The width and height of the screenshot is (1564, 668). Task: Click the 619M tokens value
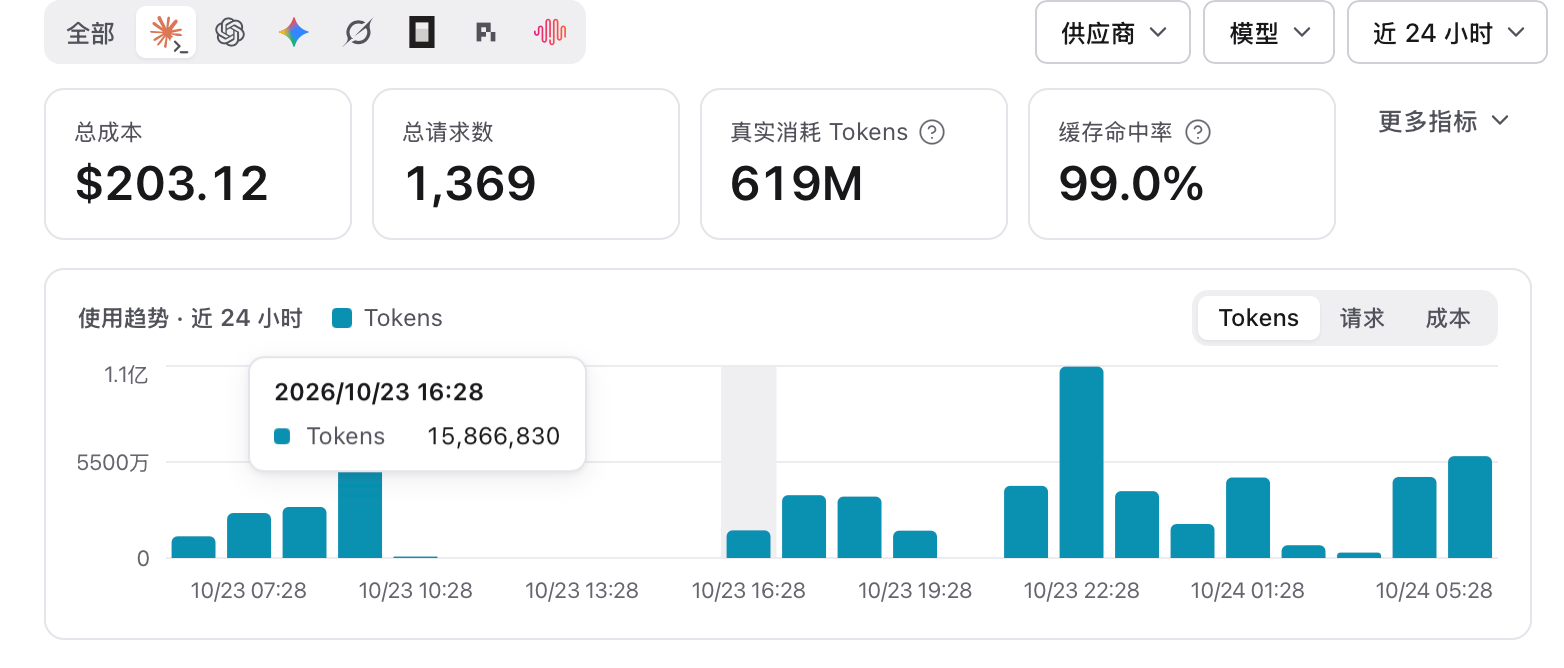pos(797,184)
